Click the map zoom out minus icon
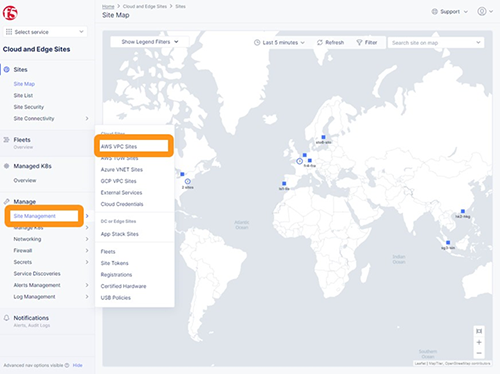500x374 pixels. (x=479, y=353)
